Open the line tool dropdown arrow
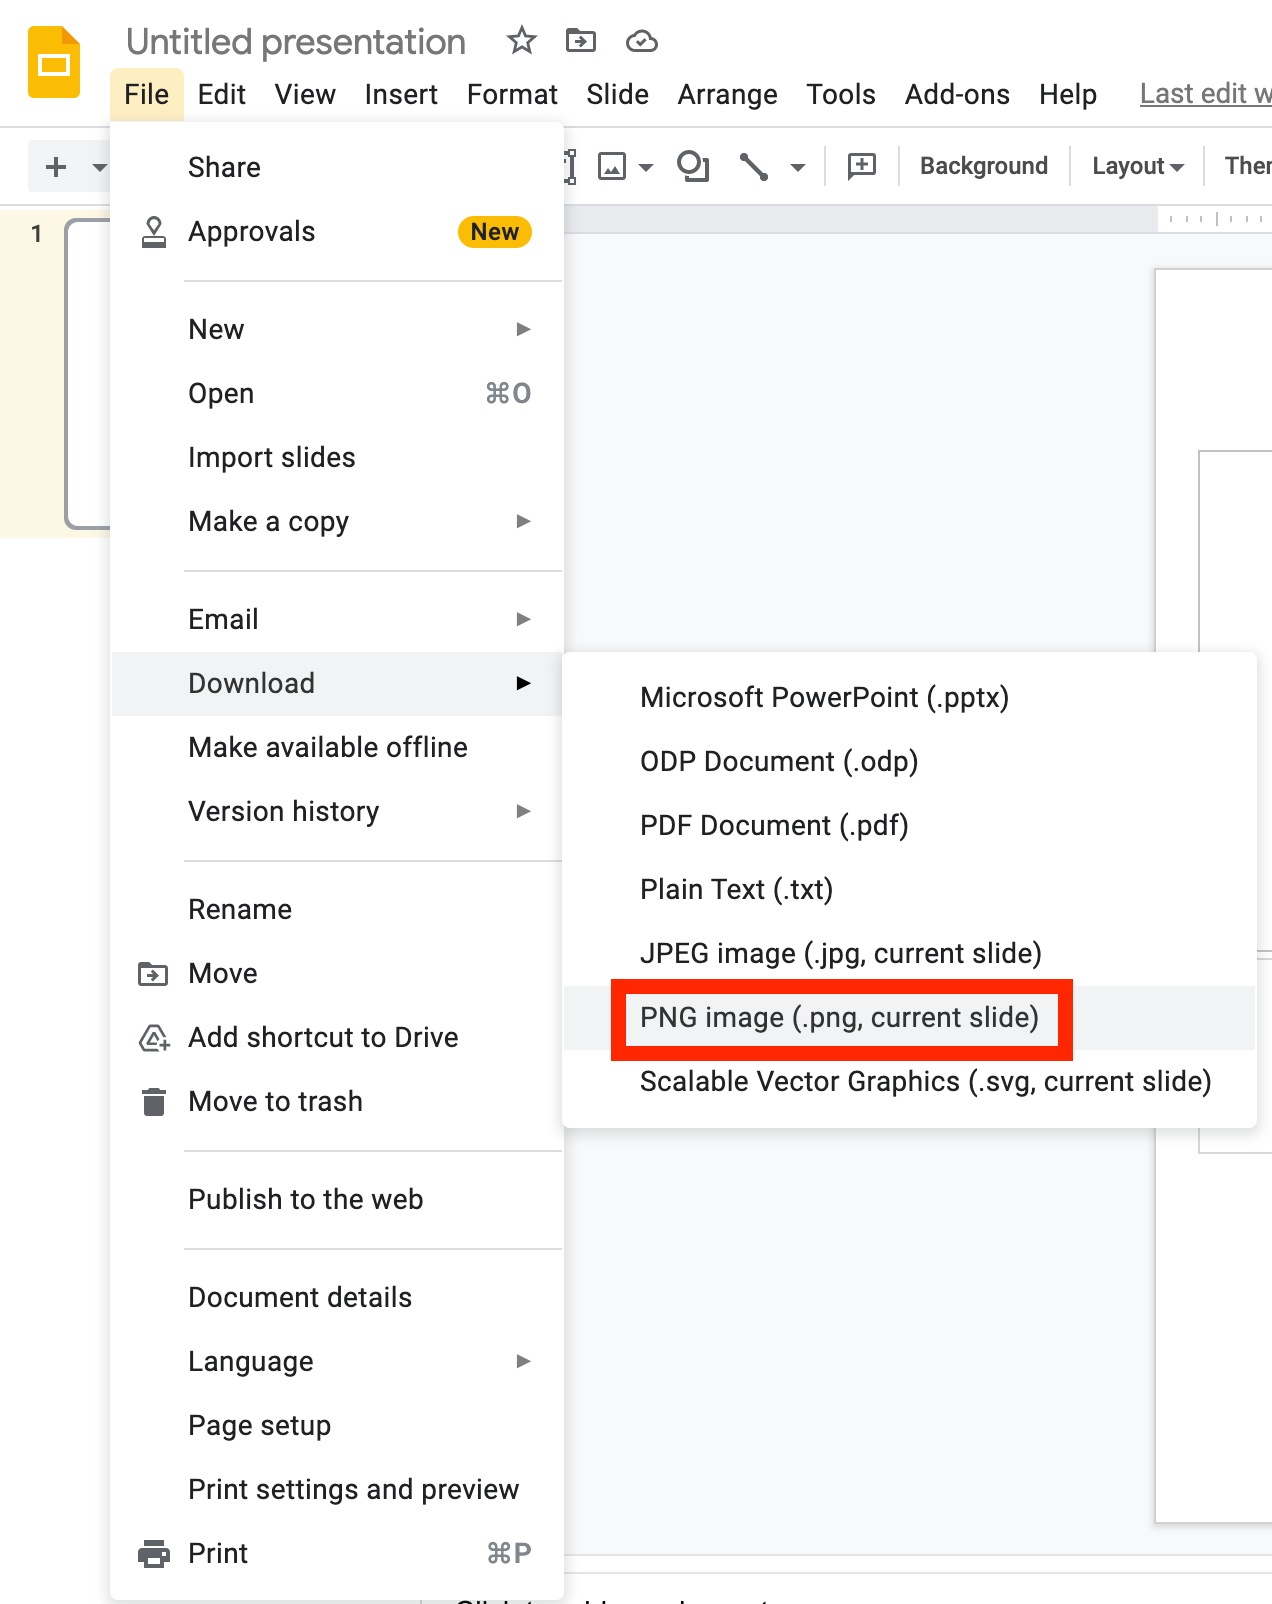Viewport: 1272px width, 1604px height. pyautogui.click(x=797, y=167)
